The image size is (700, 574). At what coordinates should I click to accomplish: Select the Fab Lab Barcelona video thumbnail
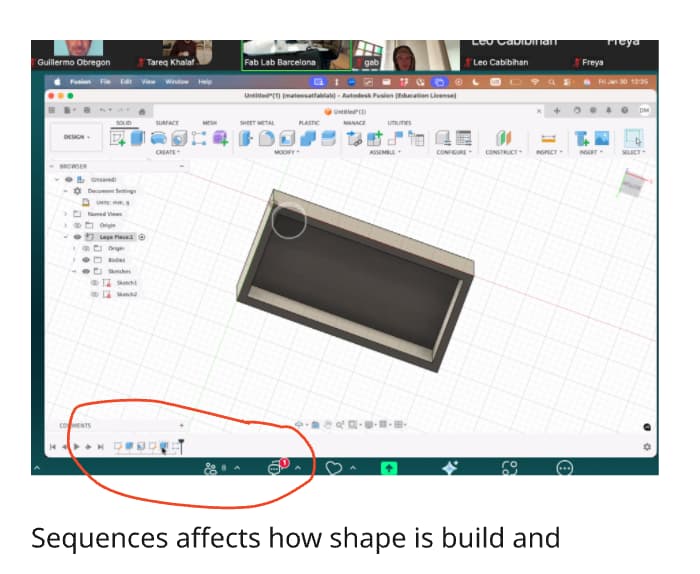296,55
